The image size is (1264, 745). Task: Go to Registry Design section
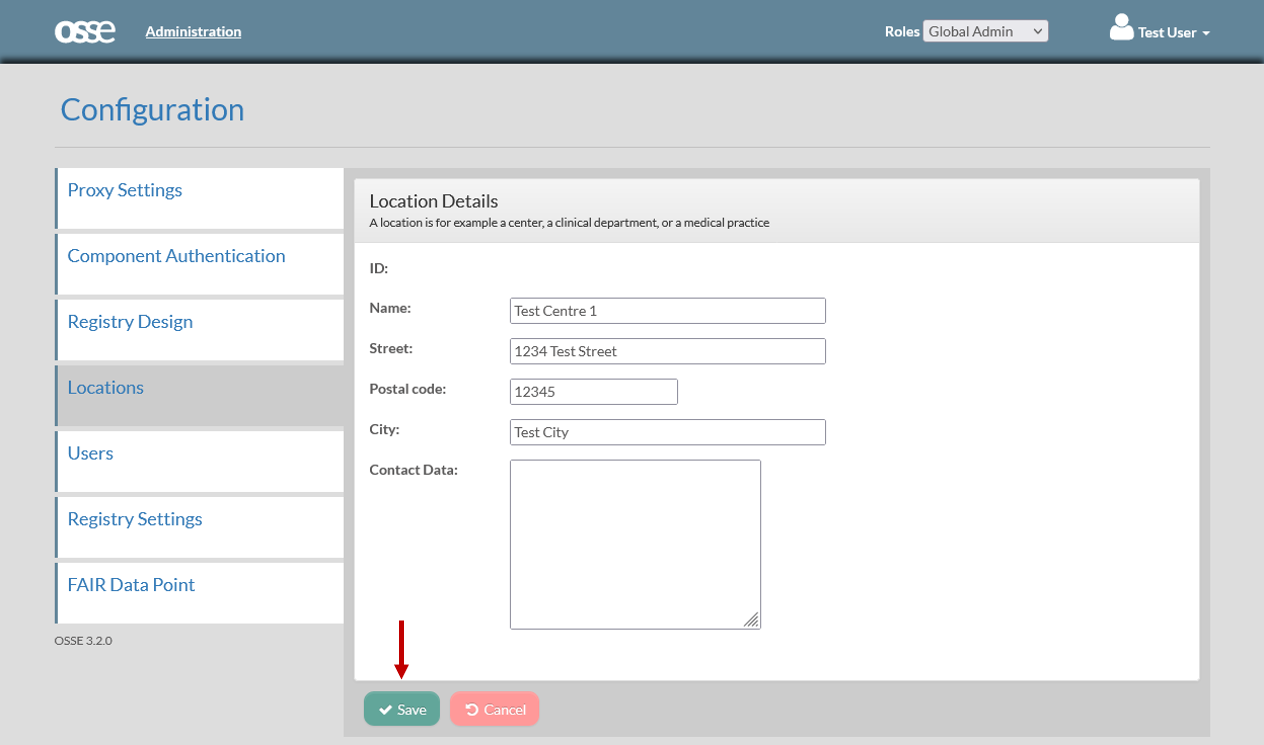click(x=199, y=330)
